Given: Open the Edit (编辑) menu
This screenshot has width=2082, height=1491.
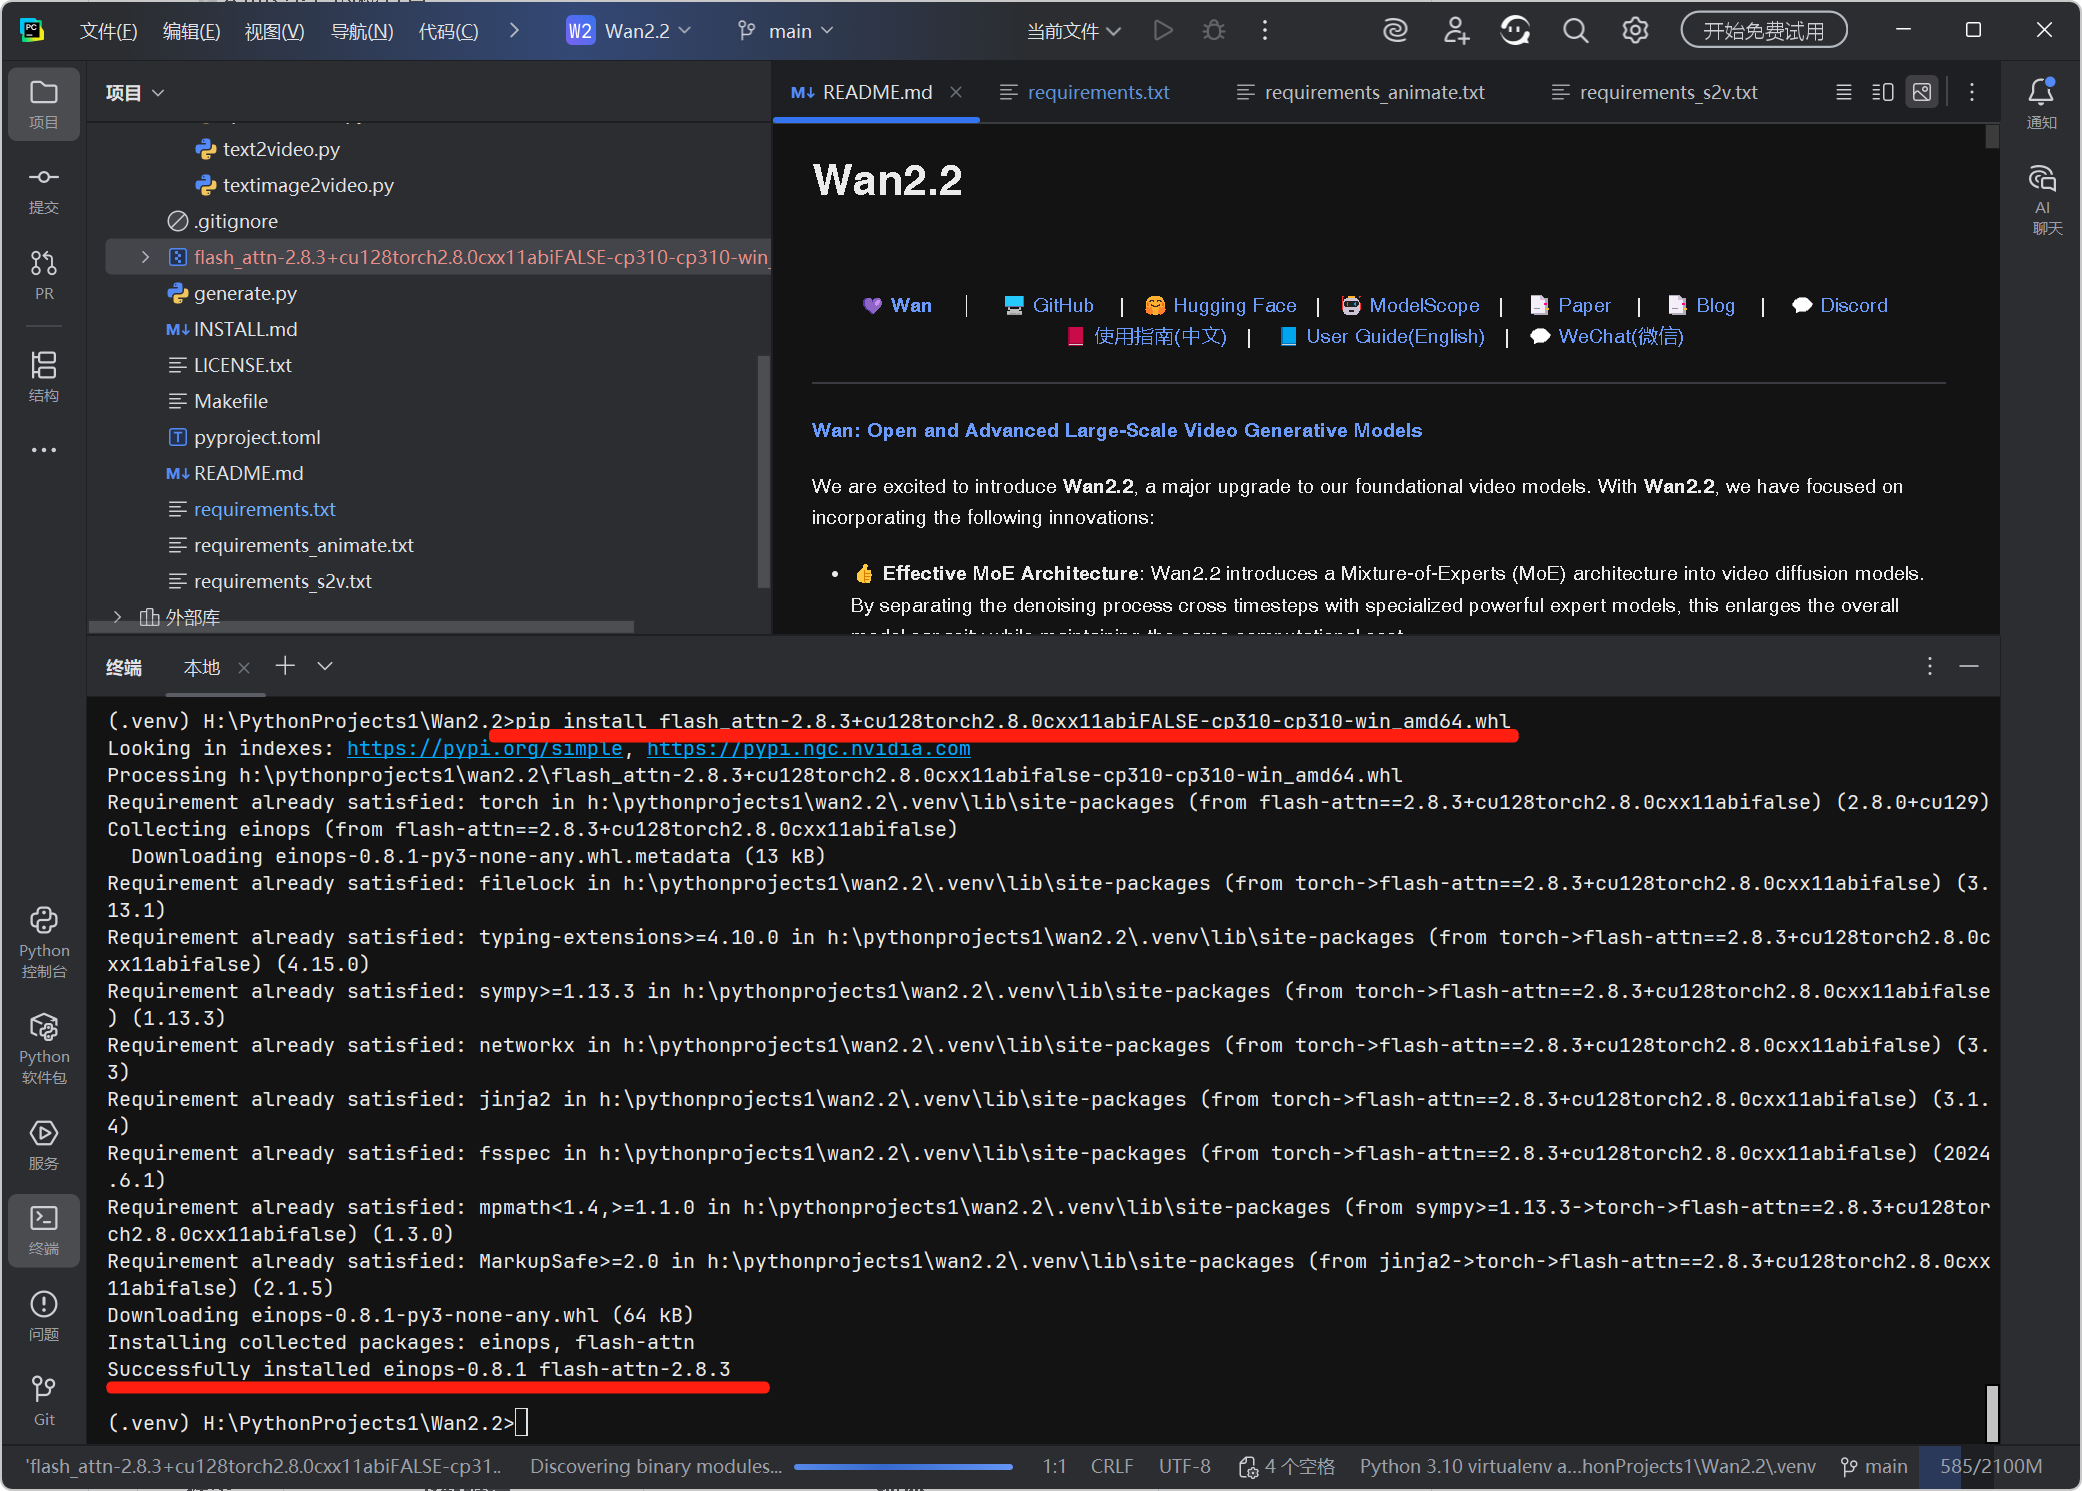Looking at the screenshot, I should (x=192, y=31).
